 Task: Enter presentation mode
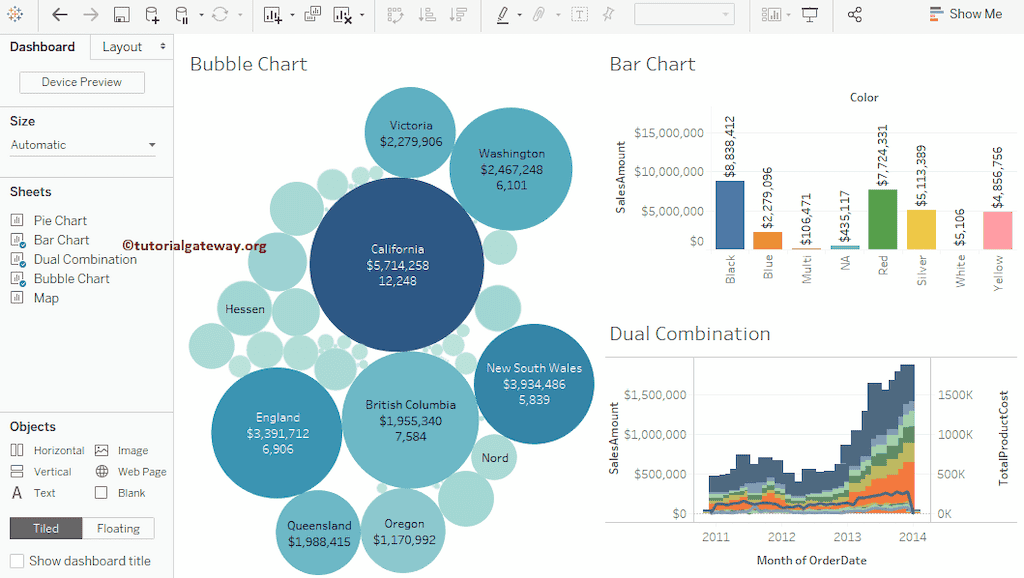point(810,14)
